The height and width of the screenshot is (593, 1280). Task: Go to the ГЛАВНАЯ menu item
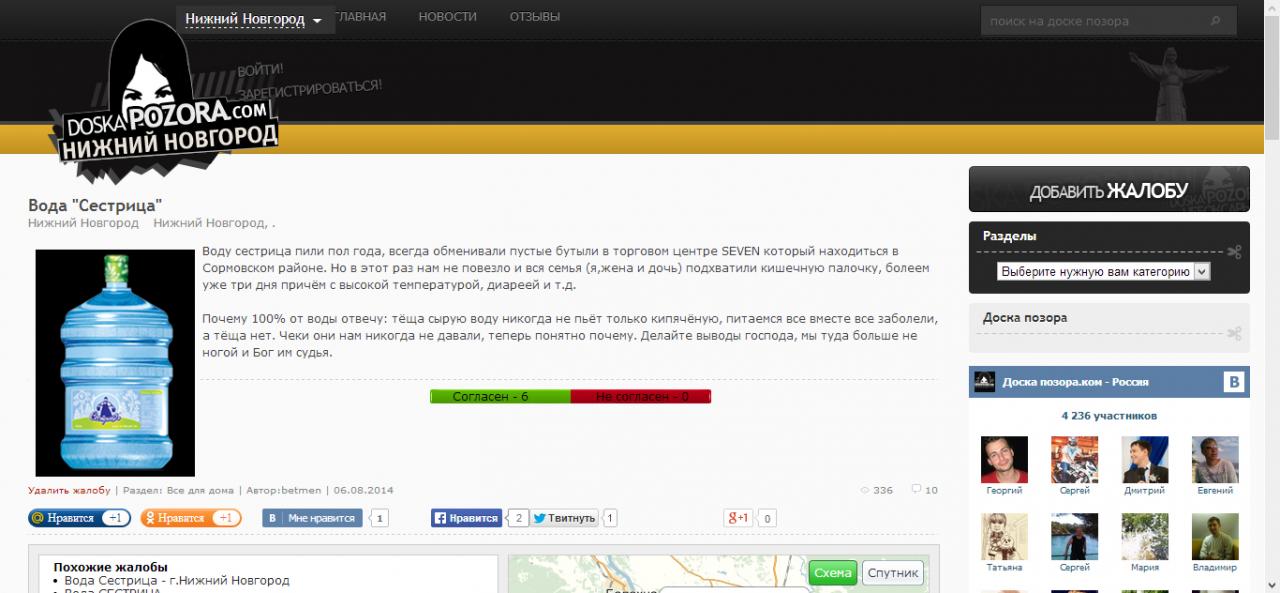pos(361,17)
